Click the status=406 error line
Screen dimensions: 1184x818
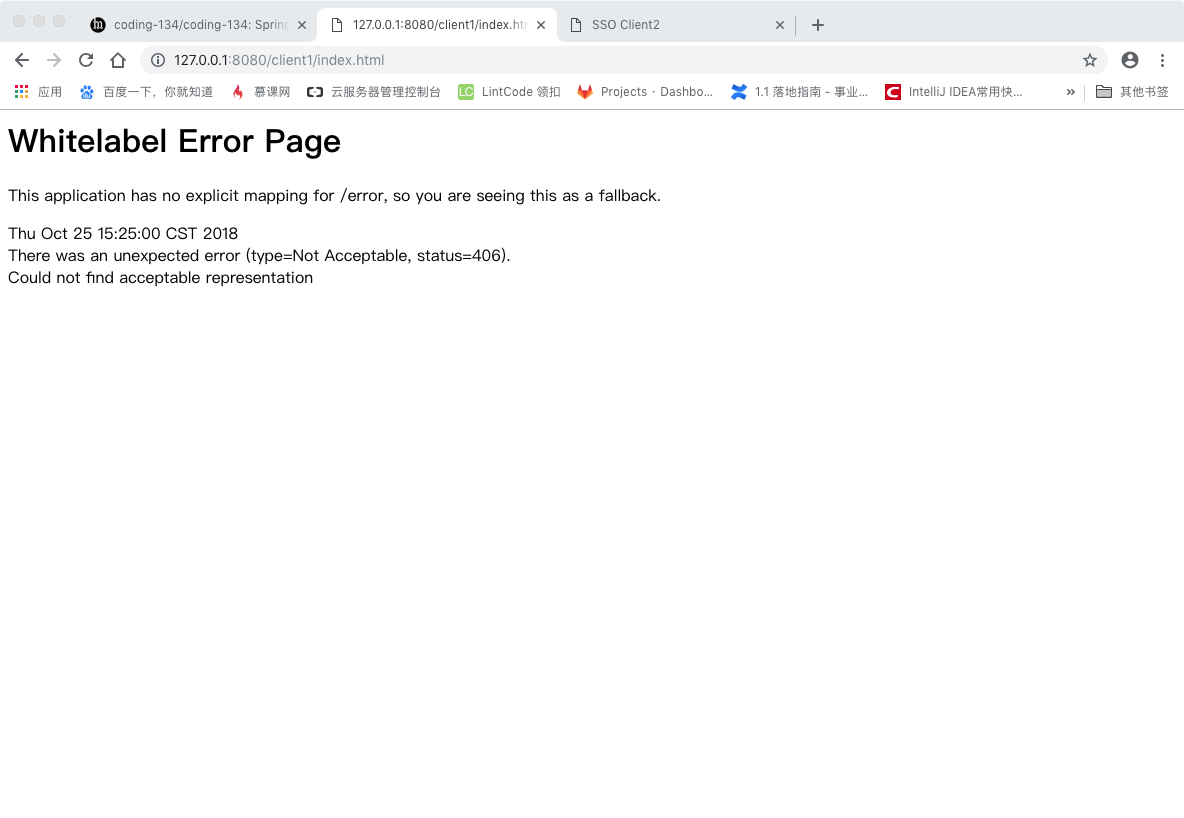(x=259, y=255)
